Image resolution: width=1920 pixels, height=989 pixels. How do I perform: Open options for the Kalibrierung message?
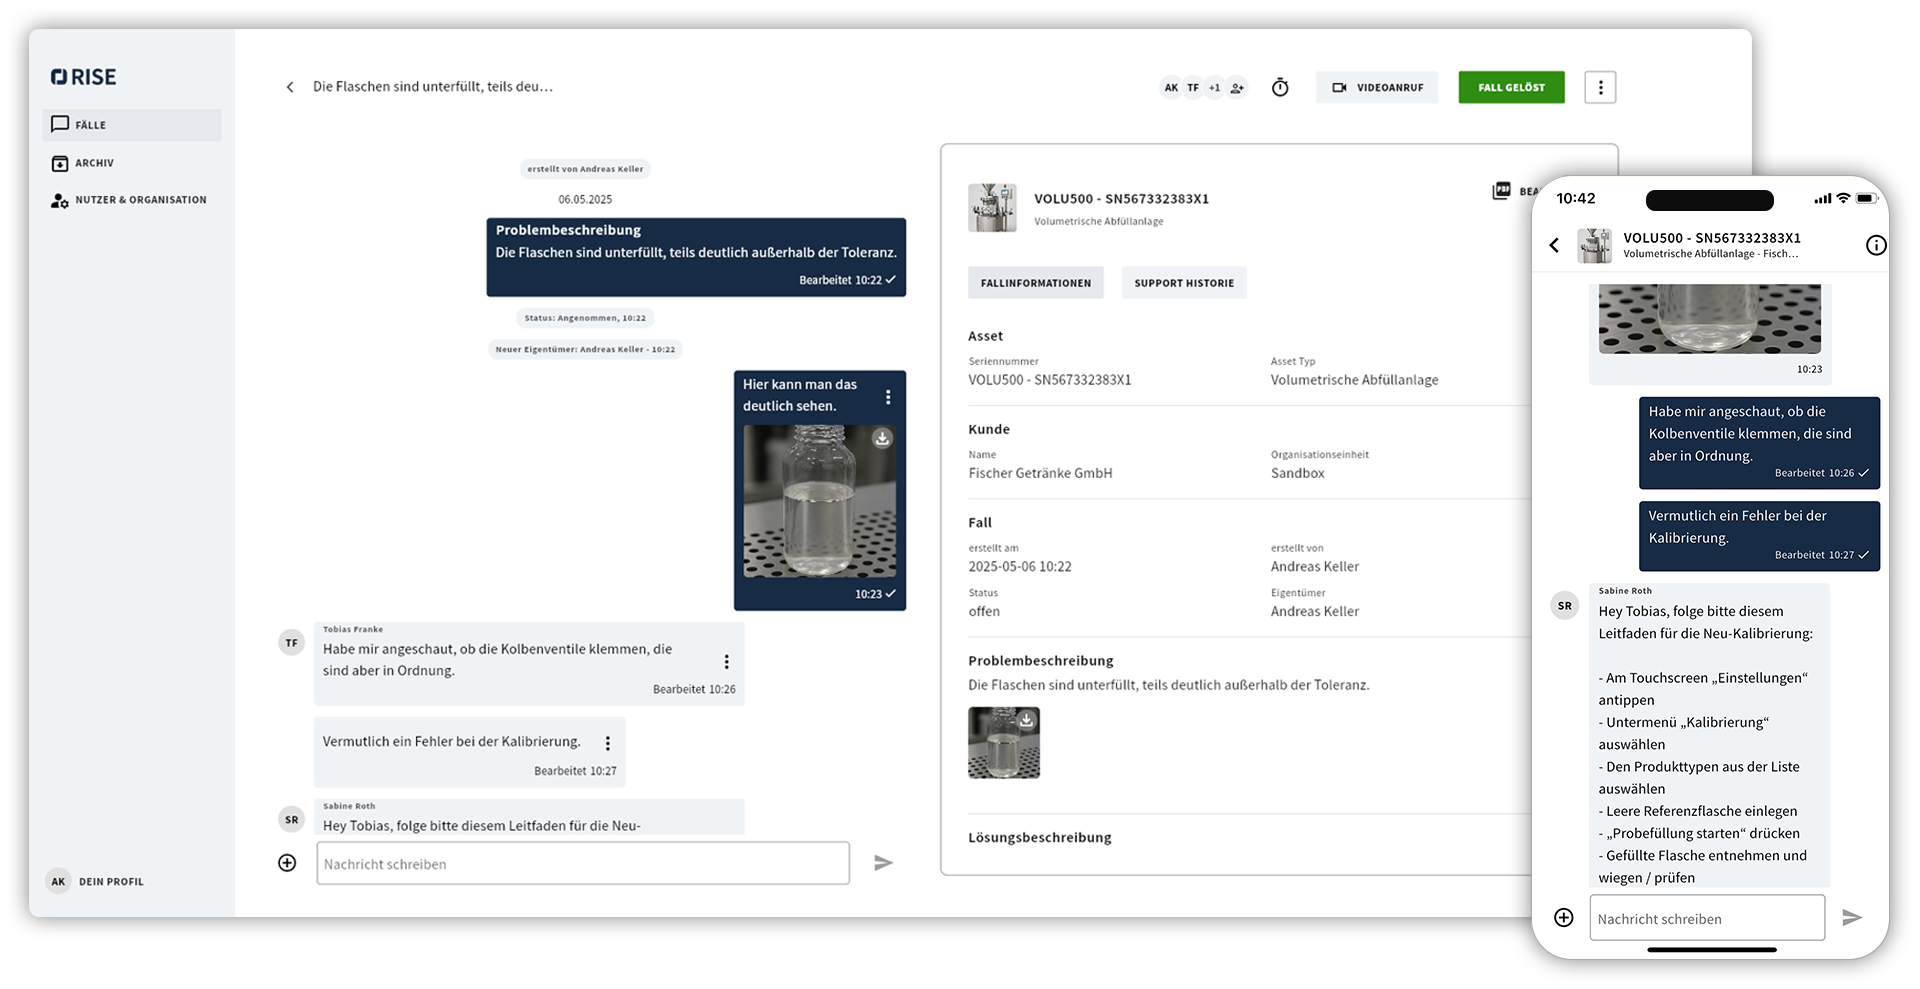(x=607, y=743)
